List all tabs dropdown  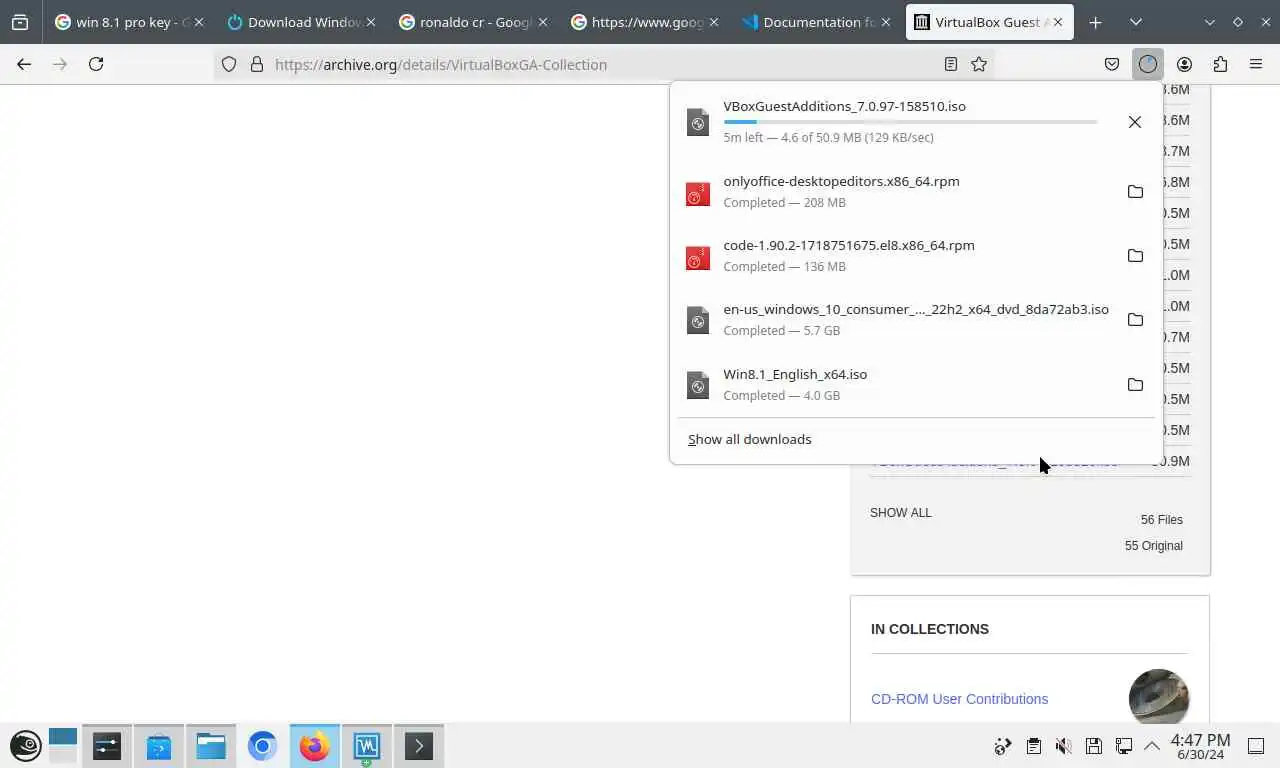point(1136,22)
